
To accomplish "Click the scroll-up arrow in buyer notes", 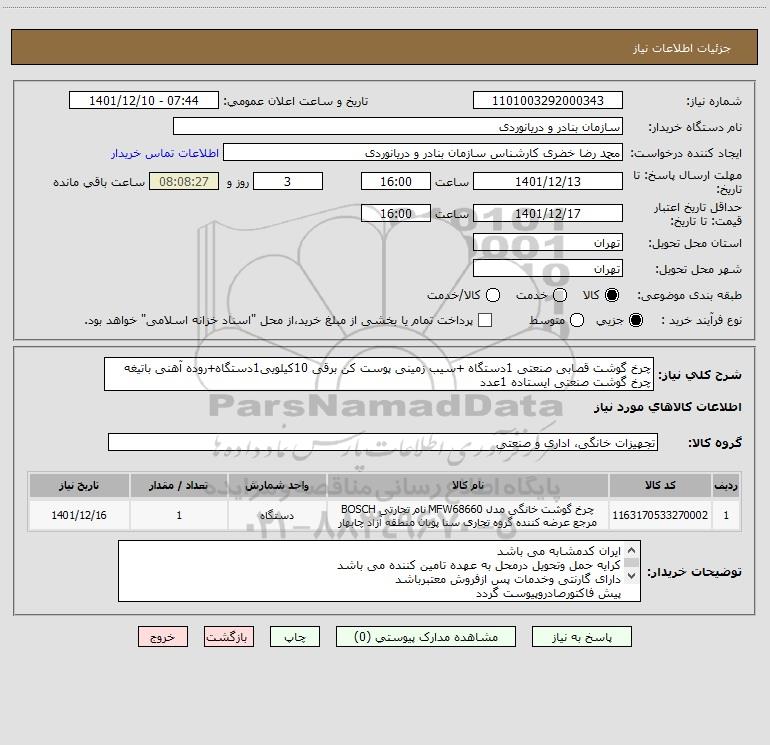I will [x=631, y=550].
